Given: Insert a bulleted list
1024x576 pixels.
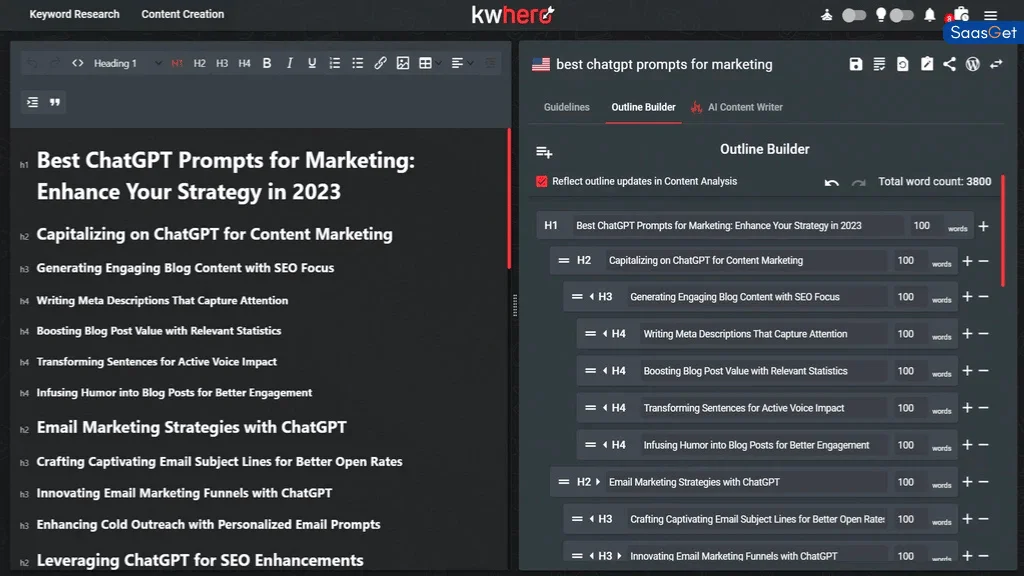Looking at the screenshot, I should 357,63.
